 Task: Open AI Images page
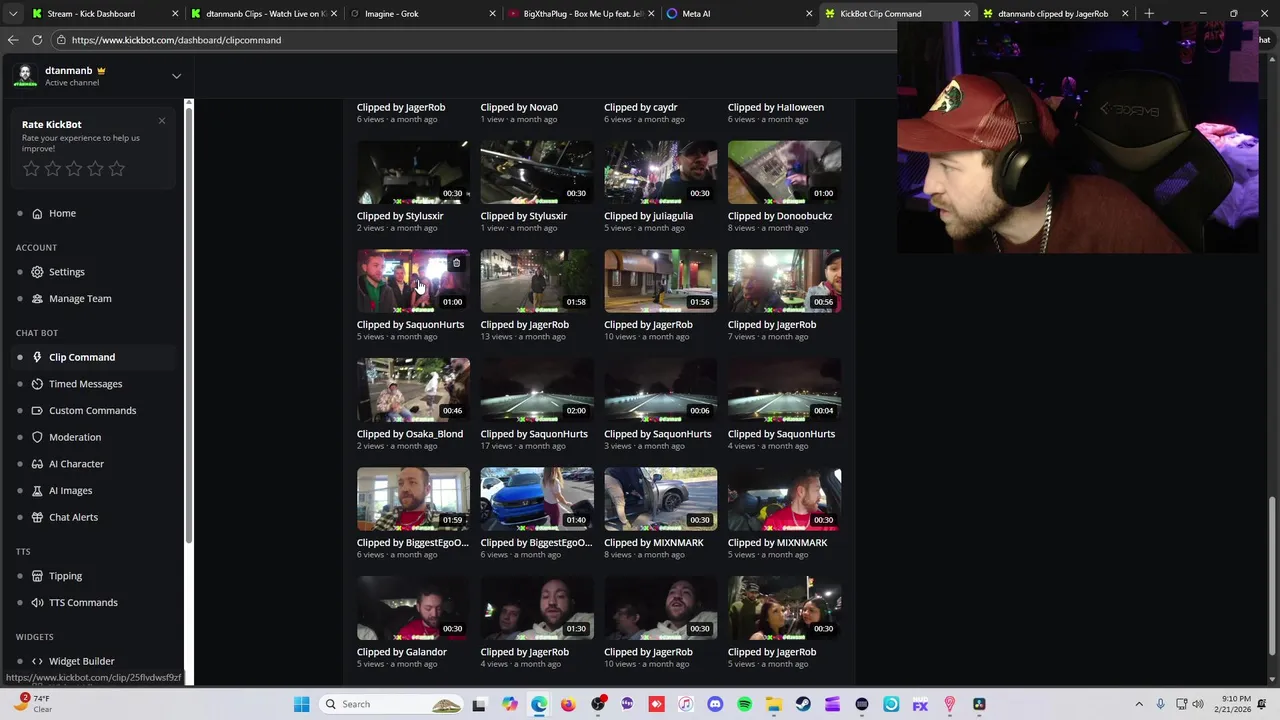pos(70,490)
